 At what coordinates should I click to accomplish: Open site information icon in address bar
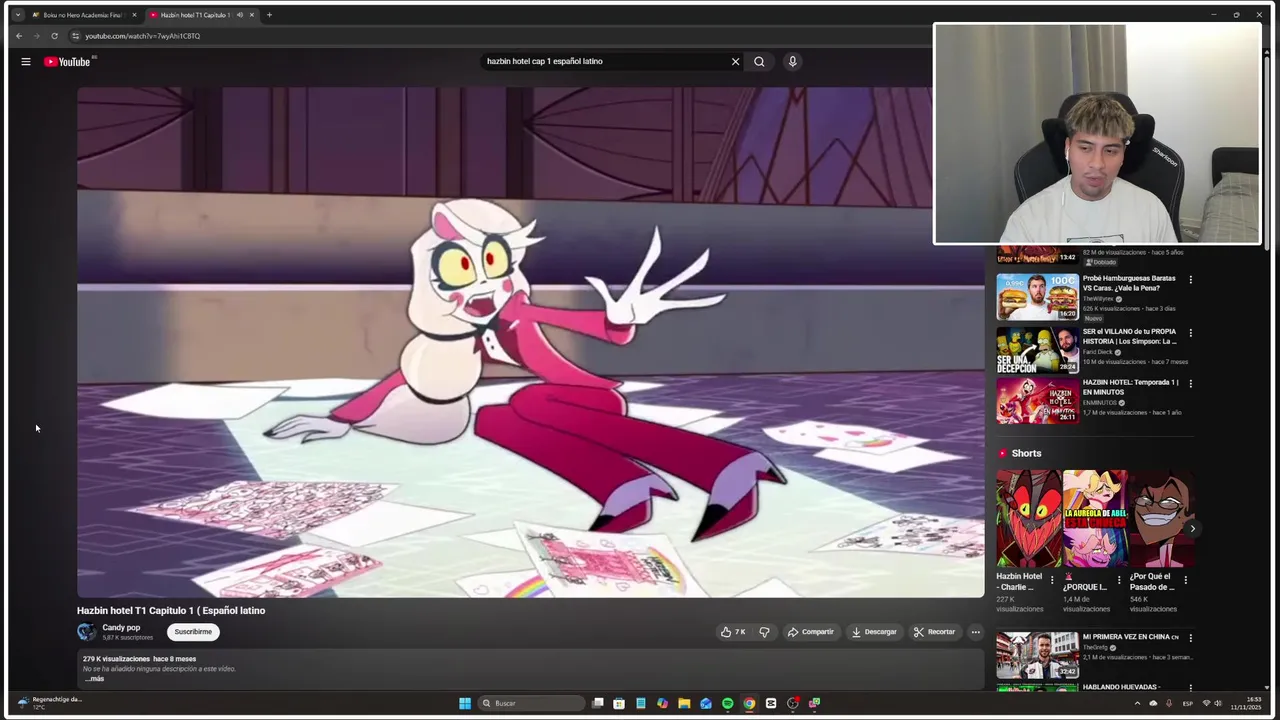coord(75,36)
